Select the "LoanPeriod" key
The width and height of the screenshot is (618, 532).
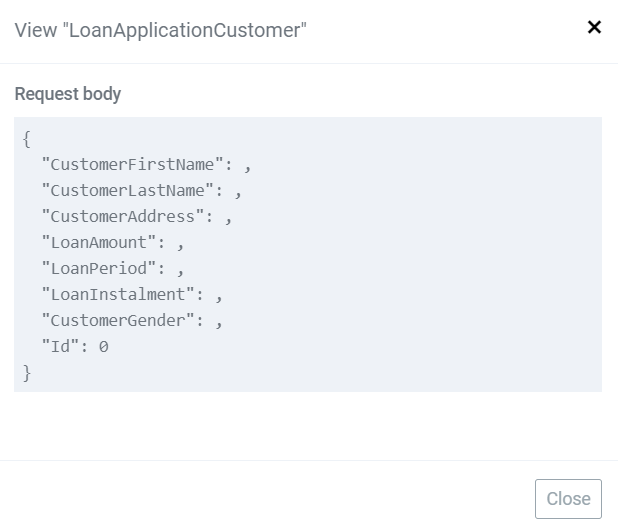[99, 268]
